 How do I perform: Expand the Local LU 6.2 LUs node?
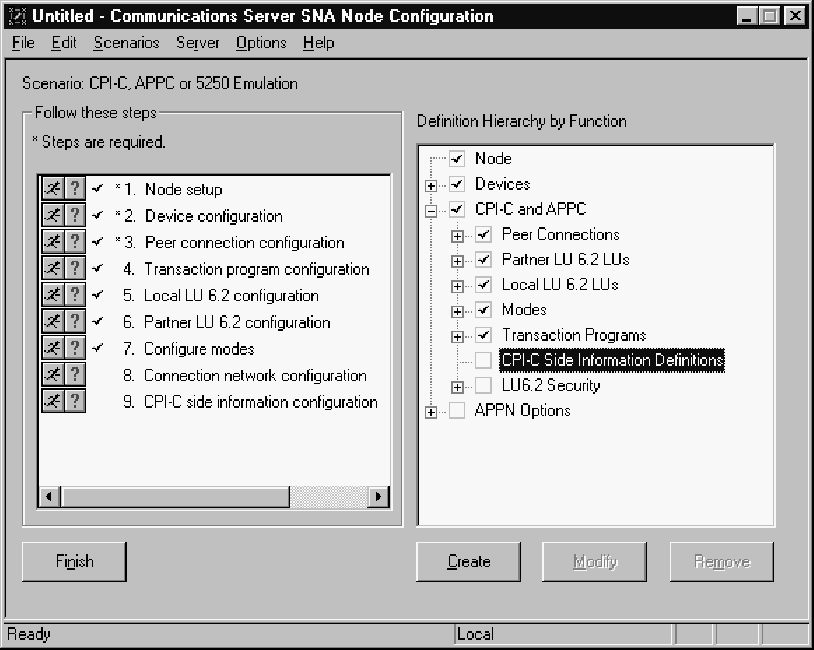[457, 287]
